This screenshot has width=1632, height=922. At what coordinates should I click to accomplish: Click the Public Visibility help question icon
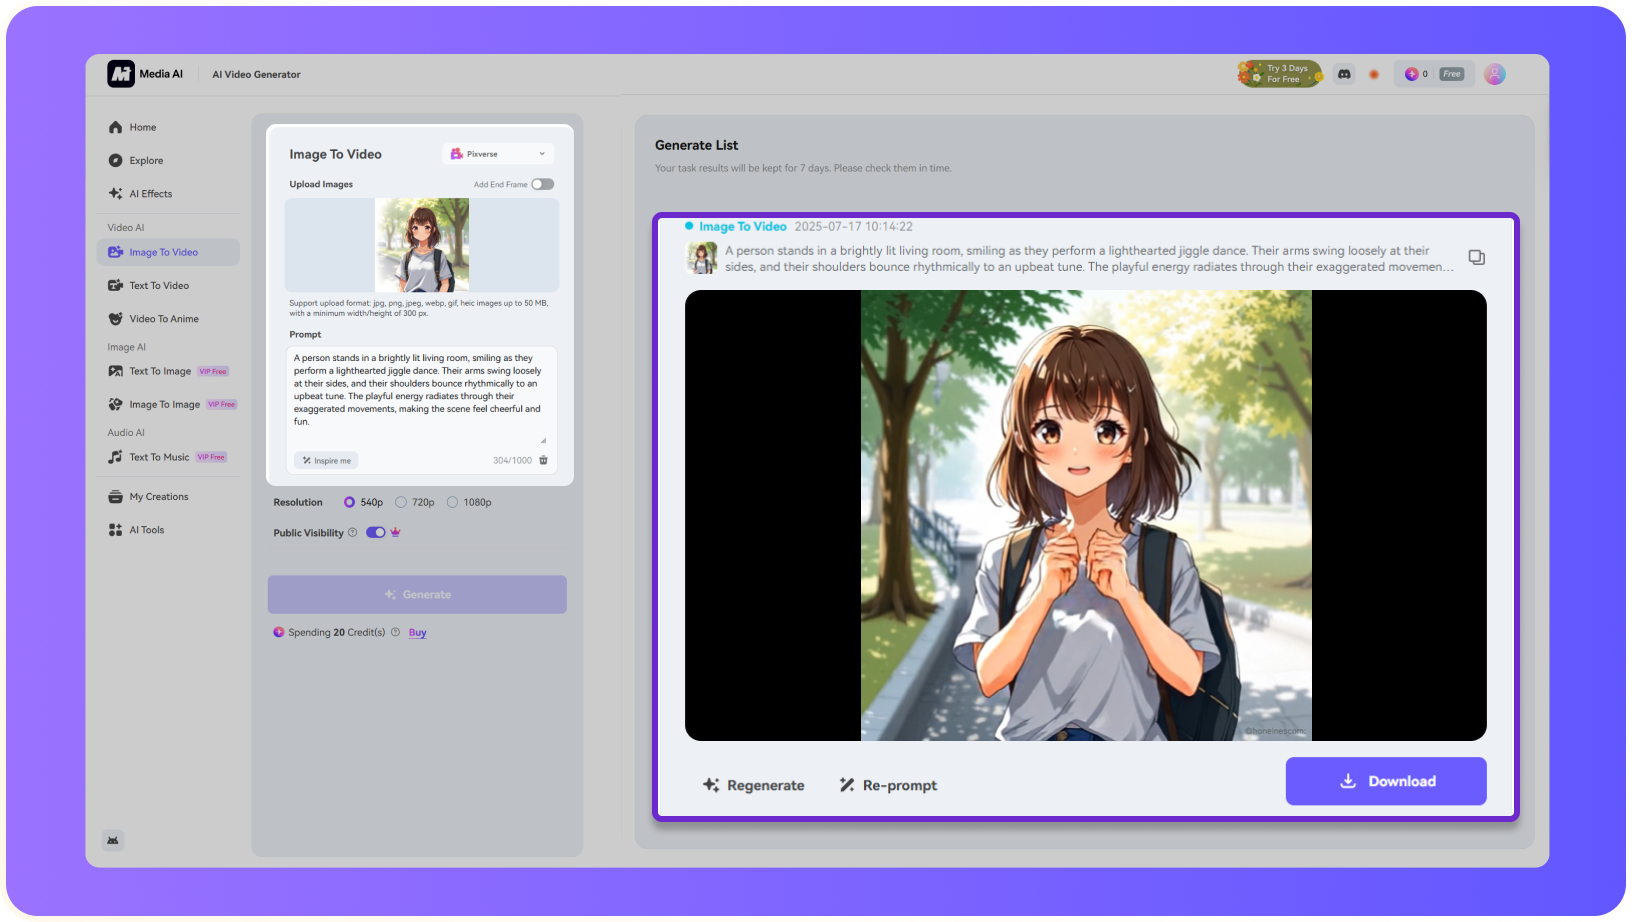tap(352, 532)
